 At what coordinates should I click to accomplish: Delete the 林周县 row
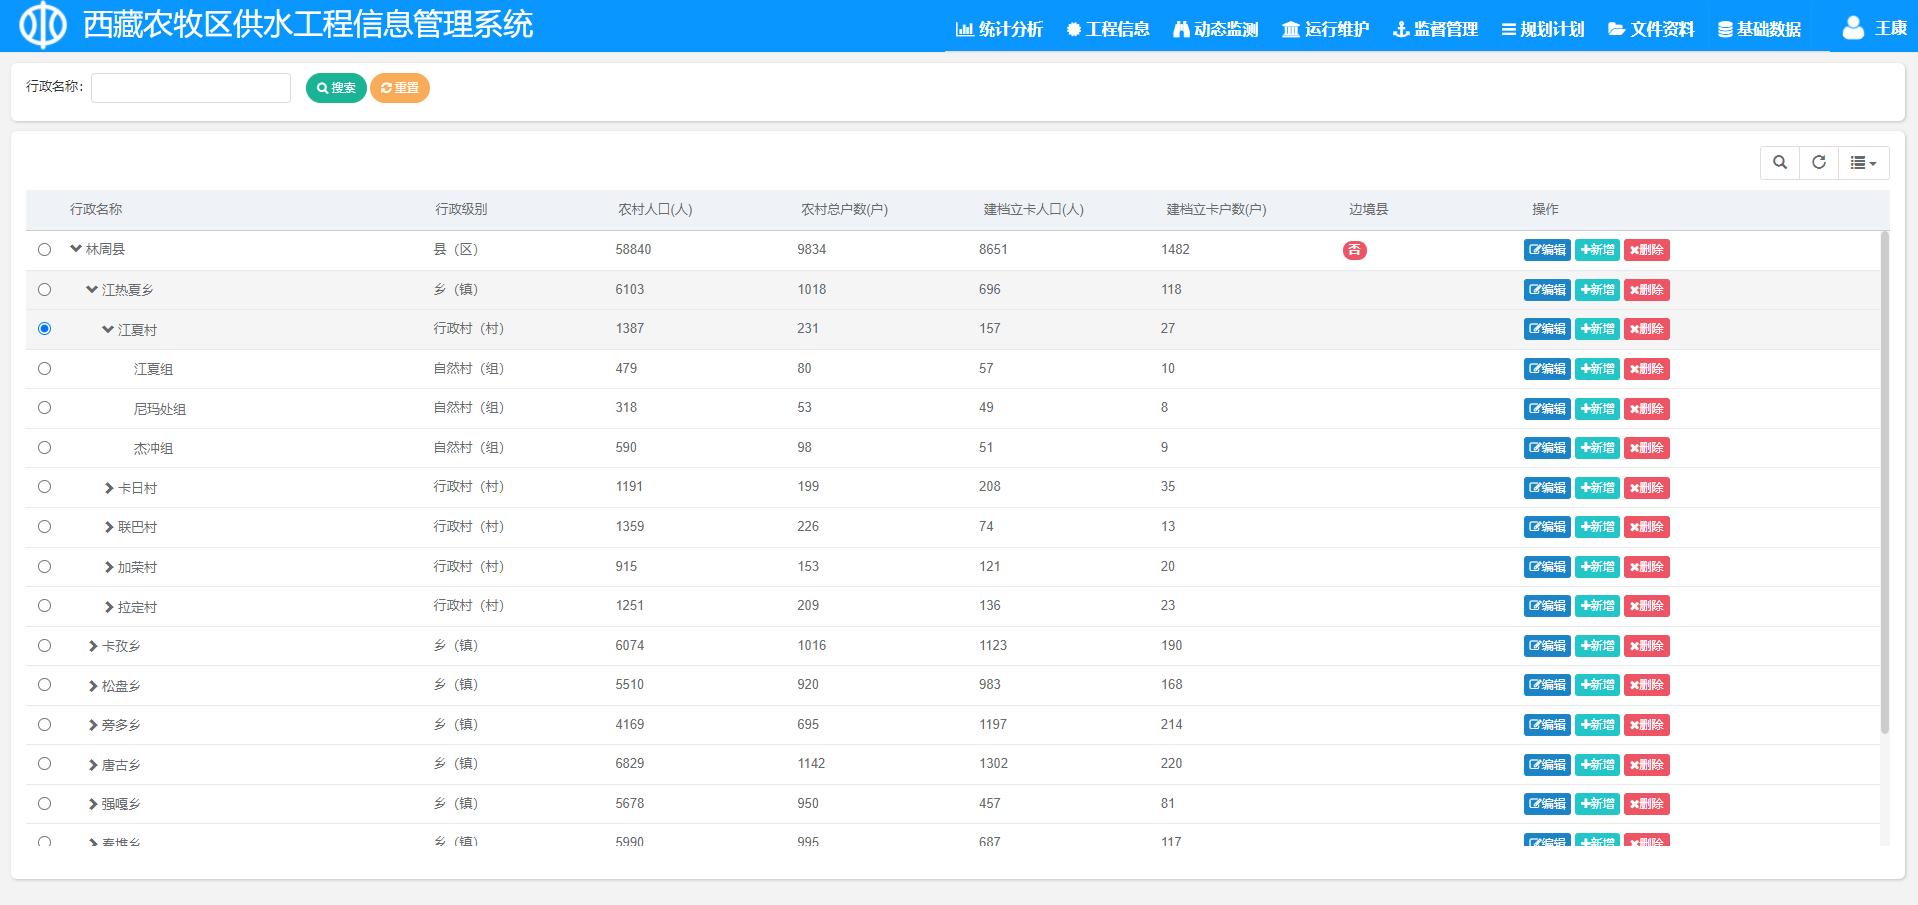pos(1646,250)
